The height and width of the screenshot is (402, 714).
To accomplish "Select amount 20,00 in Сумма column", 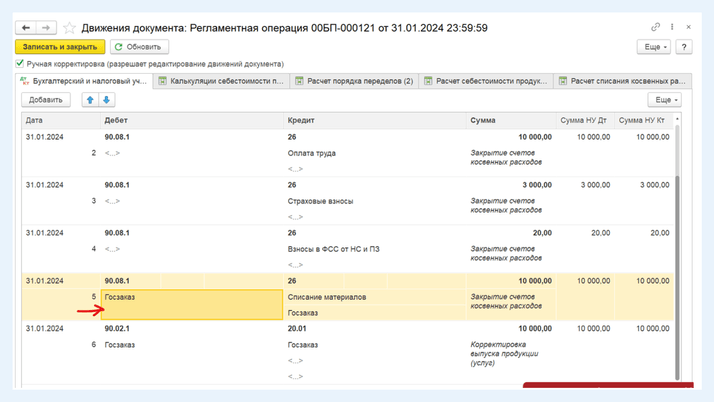I will pyautogui.click(x=542, y=233).
